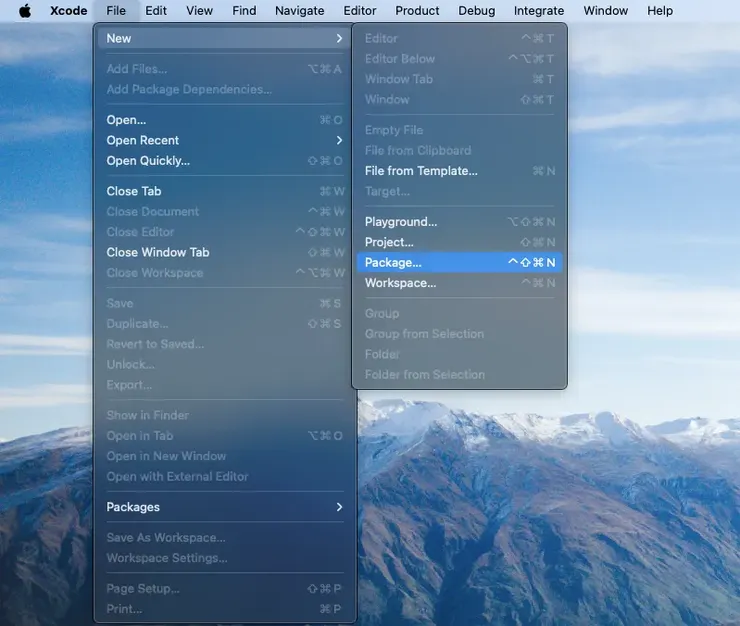The image size is (740, 626).
Task: Click Open with External Editor item
Action: pyautogui.click(x=224, y=476)
